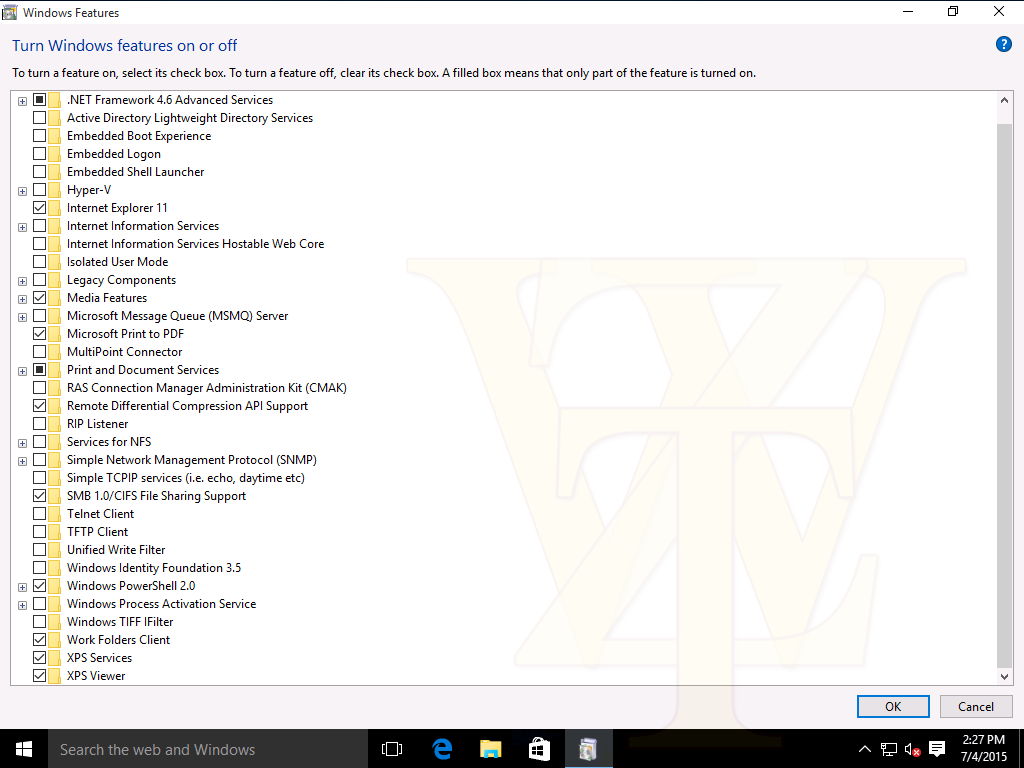
Task: Expand the Legacy Components node
Action: pyautogui.click(x=22, y=281)
